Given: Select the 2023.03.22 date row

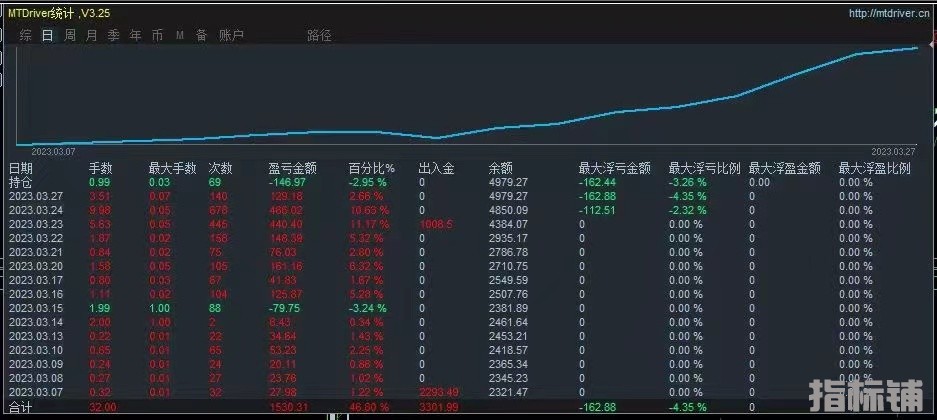Looking at the screenshot, I should [36, 238].
